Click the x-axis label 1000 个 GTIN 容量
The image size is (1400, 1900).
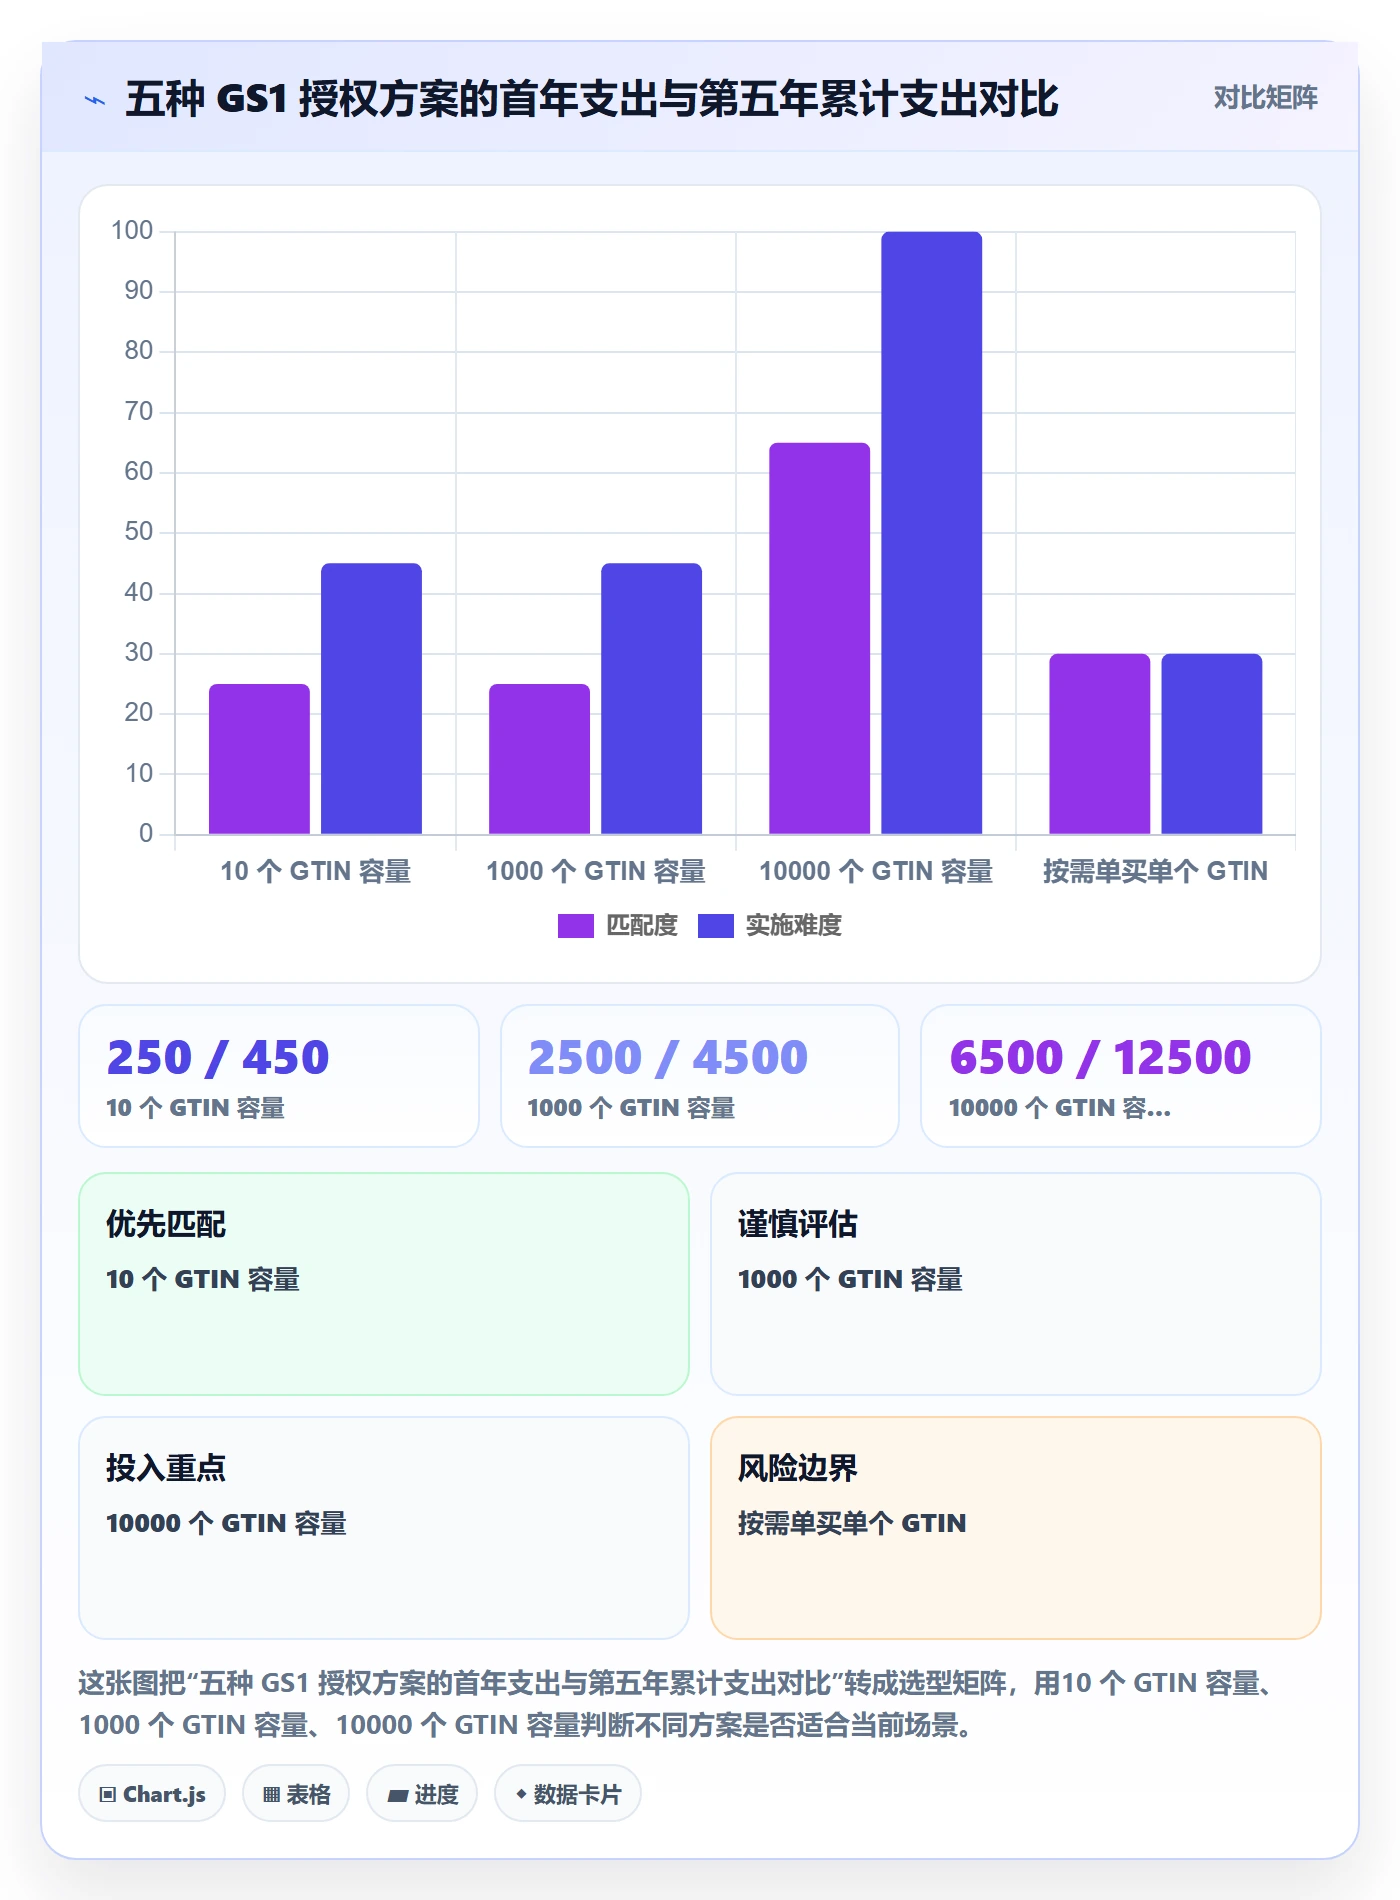[x=596, y=872]
